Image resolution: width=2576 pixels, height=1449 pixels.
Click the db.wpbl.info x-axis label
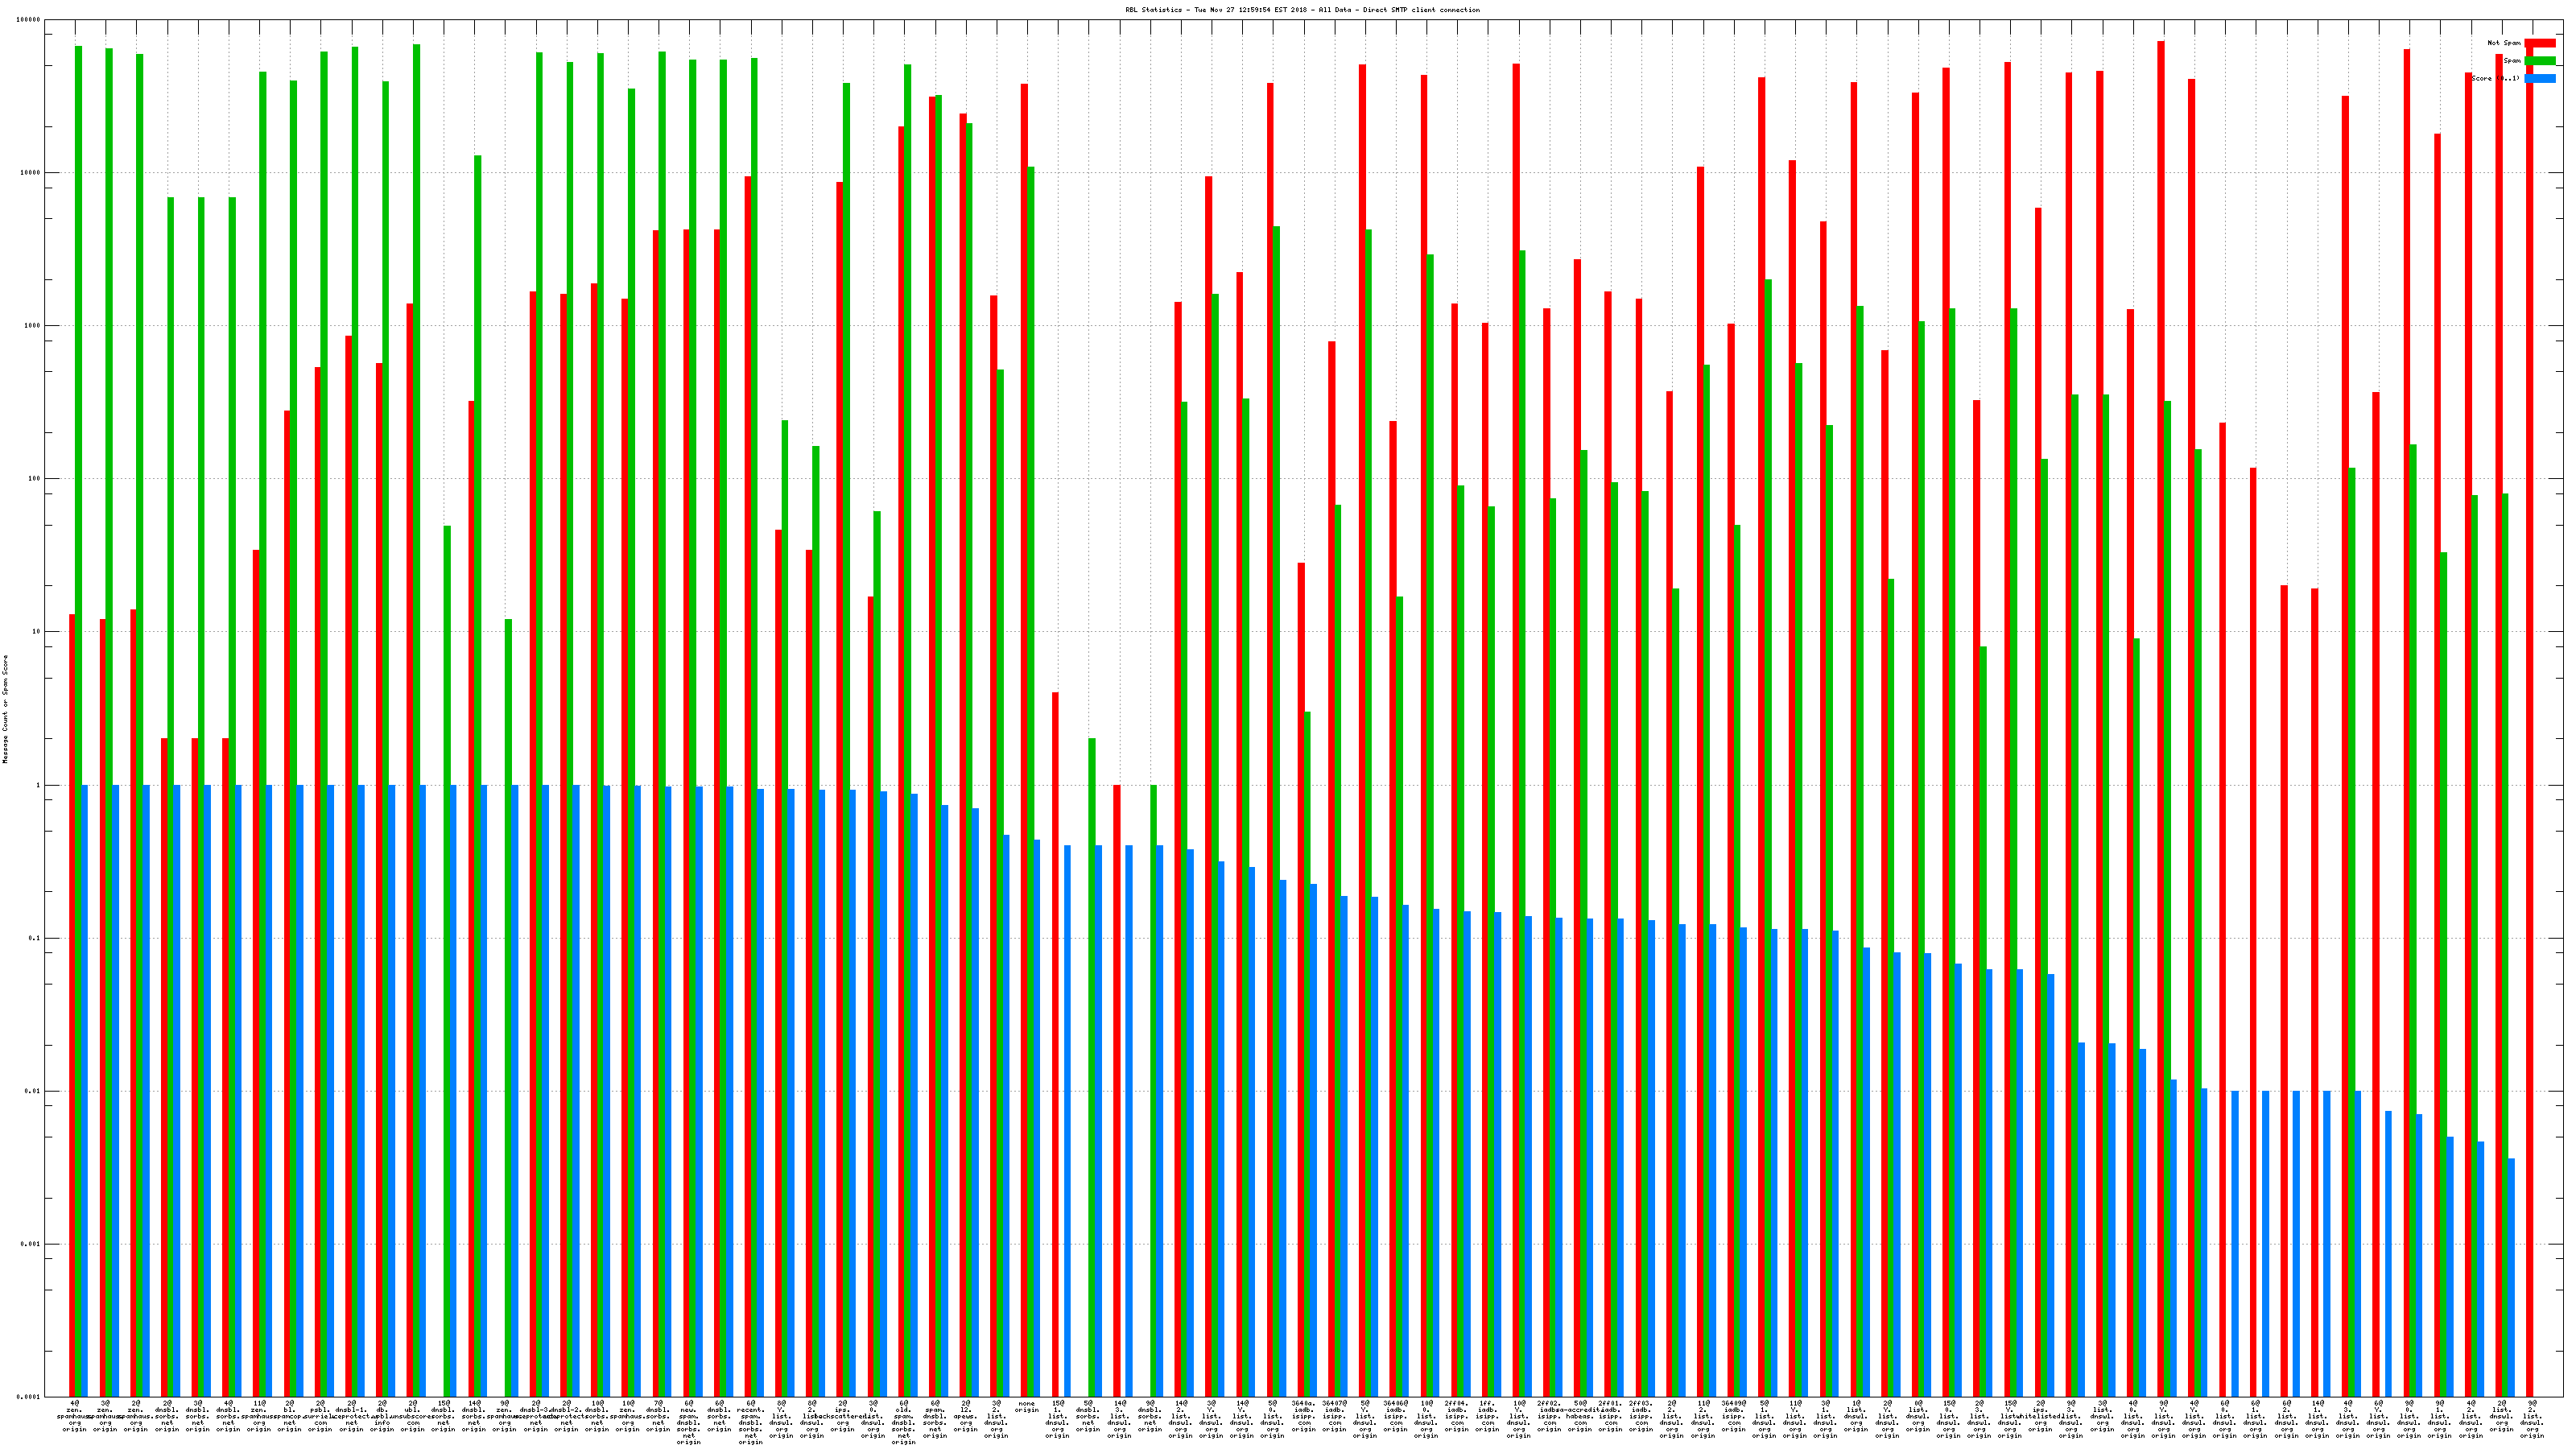[382, 1417]
